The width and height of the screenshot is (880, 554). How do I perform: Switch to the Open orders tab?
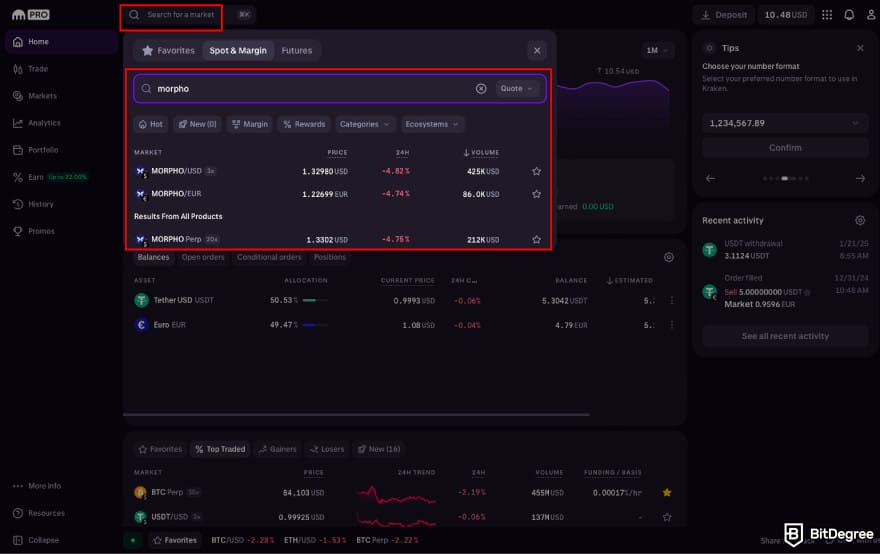coord(203,257)
